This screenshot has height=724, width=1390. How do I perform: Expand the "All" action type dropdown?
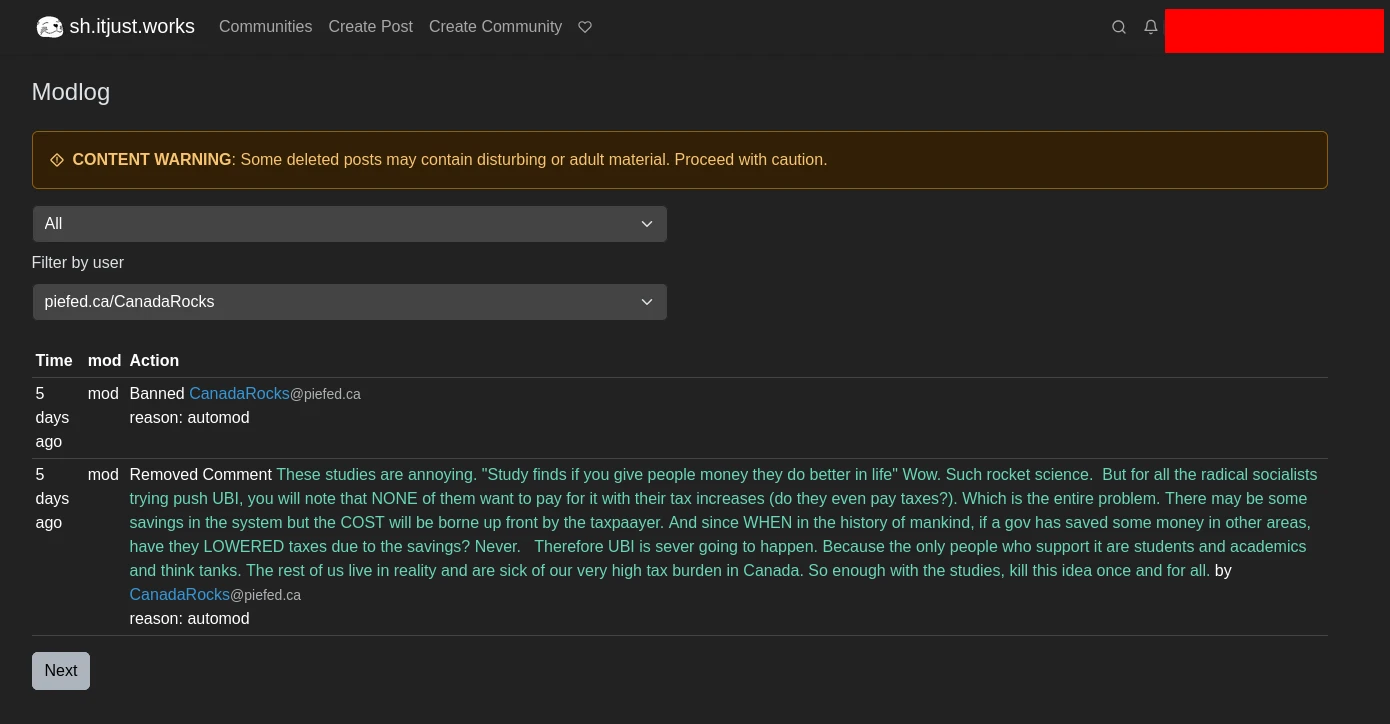click(349, 224)
